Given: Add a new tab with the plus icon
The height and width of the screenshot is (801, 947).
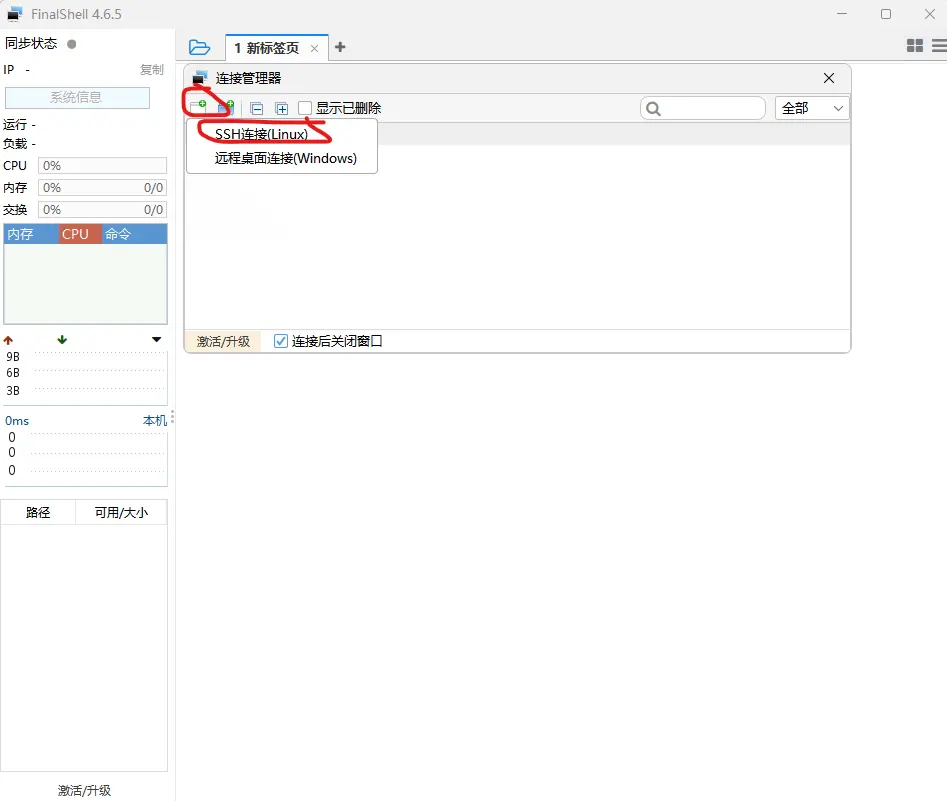Looking at the screenshot, I should click(340, 47).
